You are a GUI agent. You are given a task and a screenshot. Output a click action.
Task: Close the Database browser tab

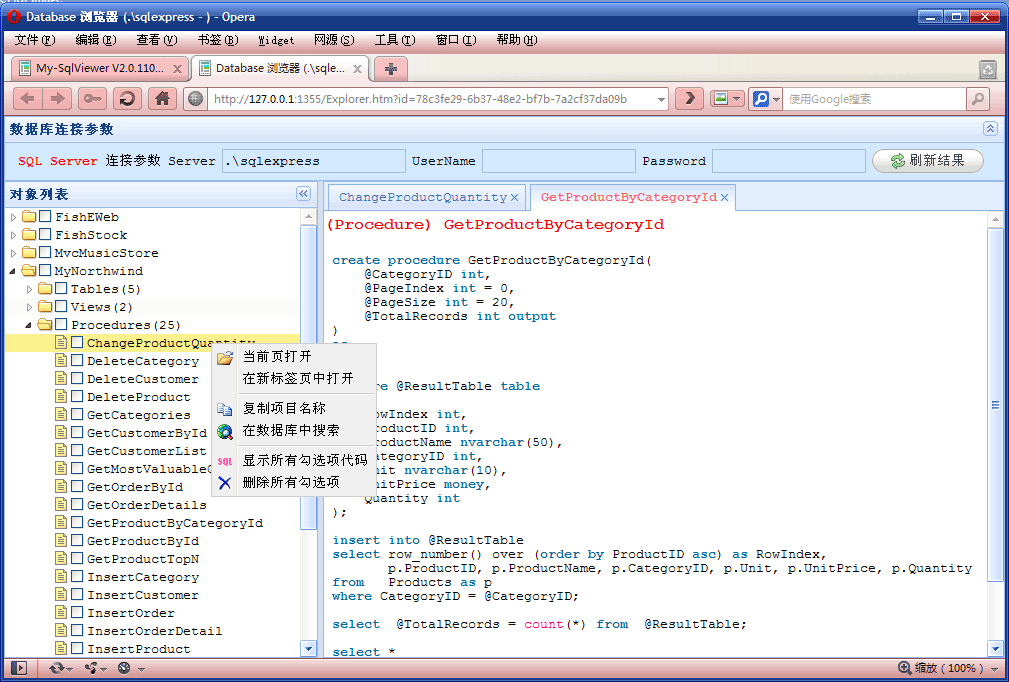(x=357, y=68)
